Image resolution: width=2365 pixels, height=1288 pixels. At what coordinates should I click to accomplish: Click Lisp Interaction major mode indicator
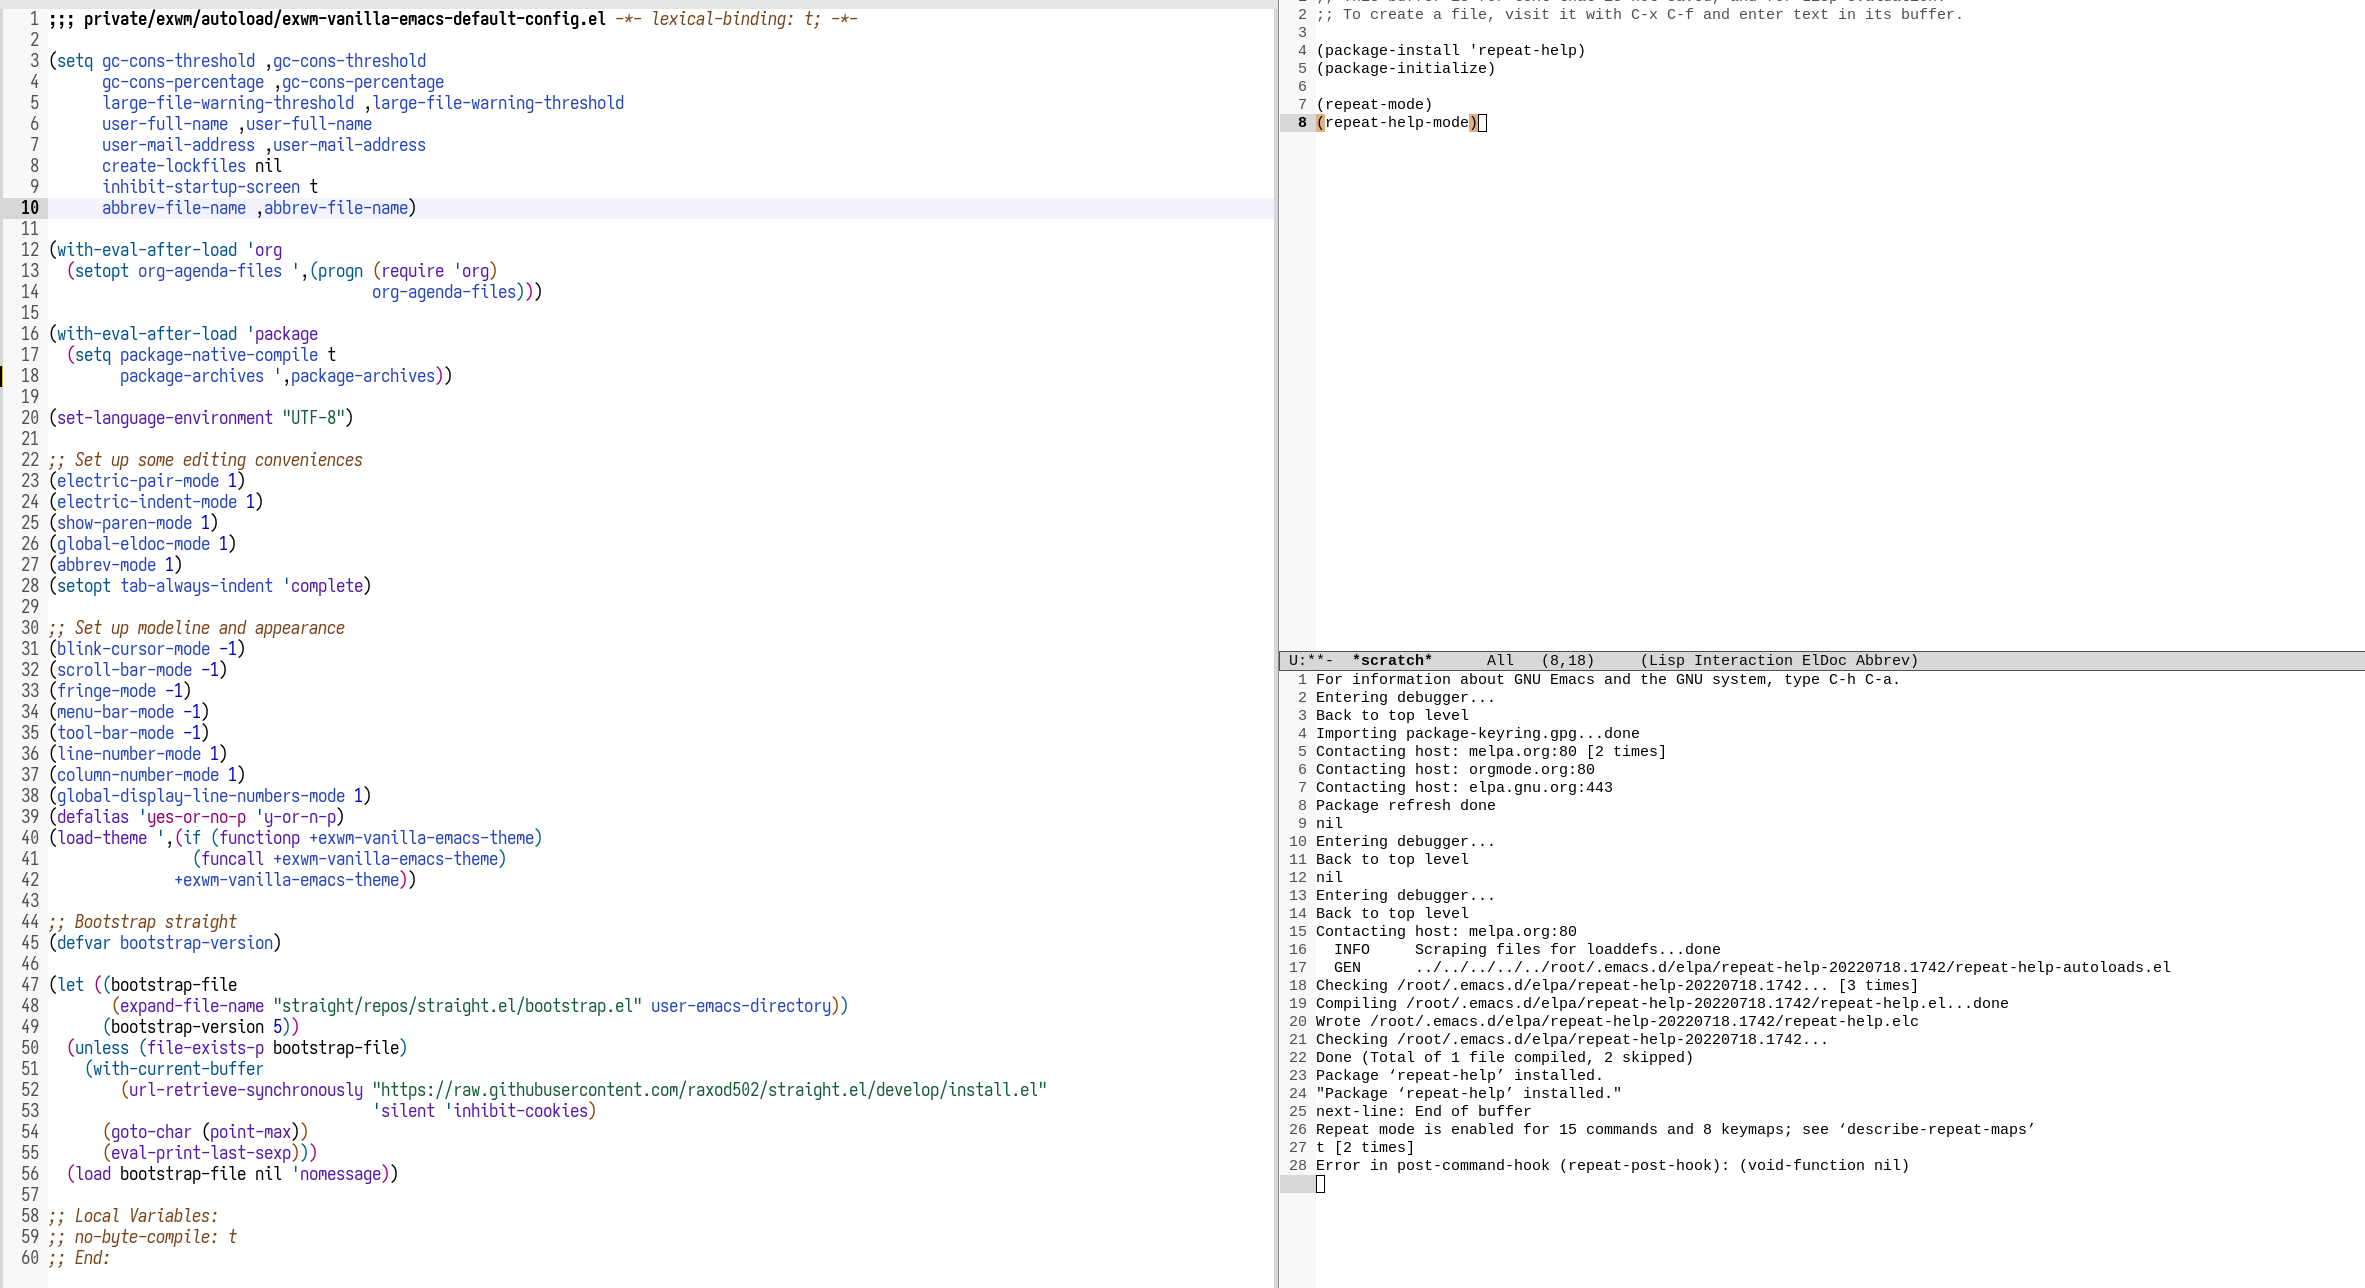[x=1720, y=660]
